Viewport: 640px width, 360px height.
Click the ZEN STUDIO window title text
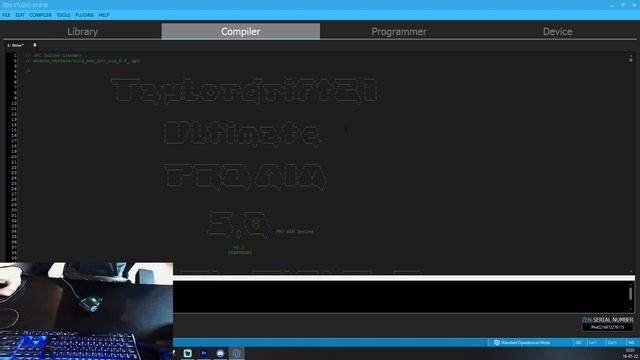(25, 5)
